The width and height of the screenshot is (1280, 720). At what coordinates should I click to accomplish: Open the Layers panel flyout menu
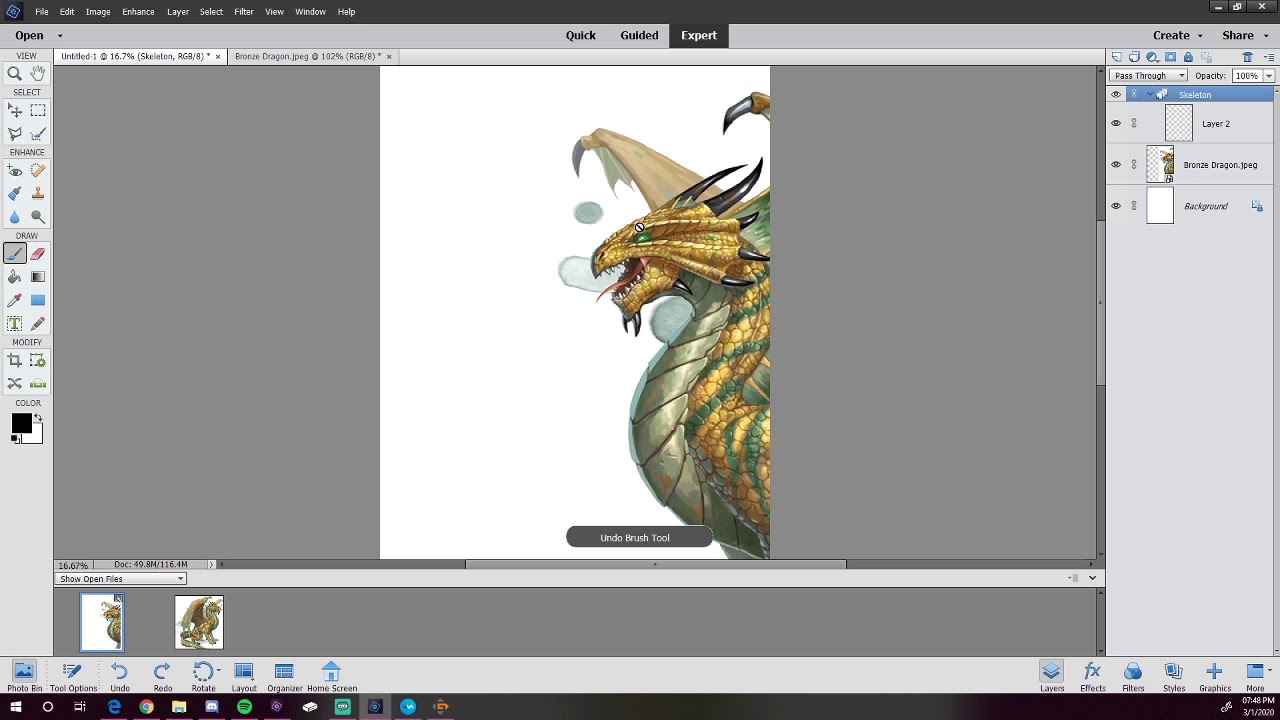pyautogui.click(x=1269, y=57)
